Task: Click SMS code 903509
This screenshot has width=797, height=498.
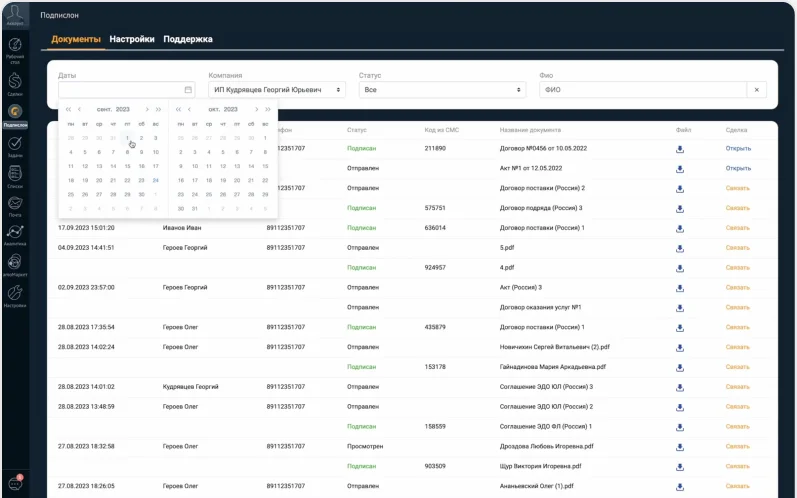Action: 435,466
